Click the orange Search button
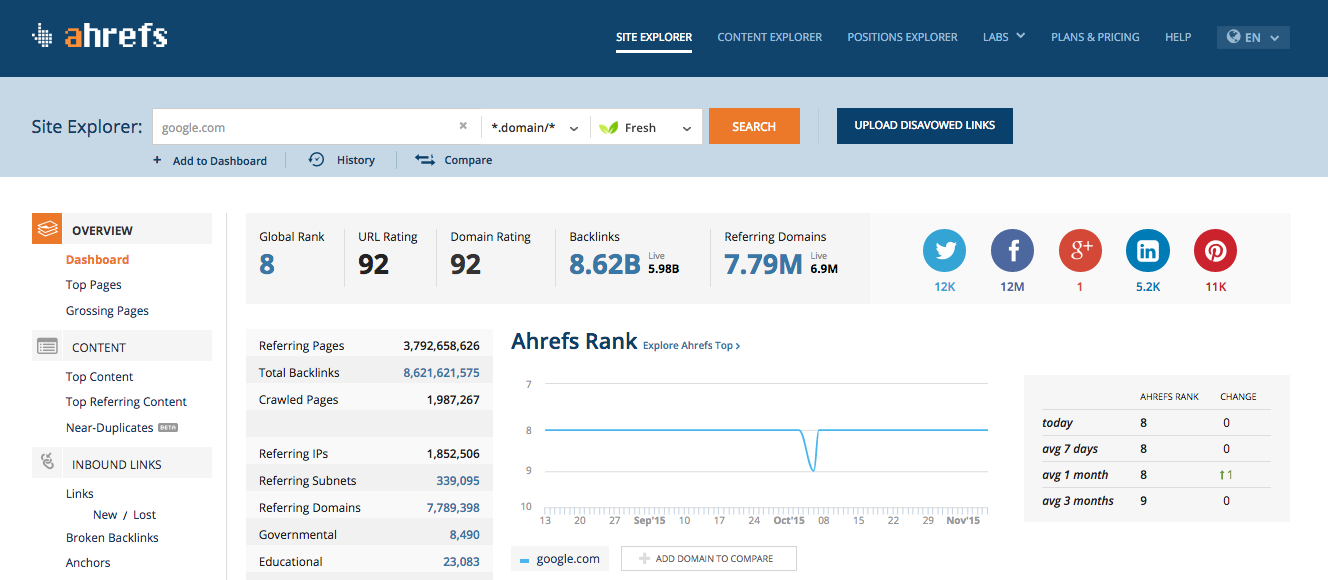Screen dimensions: 1328x580 754,126
